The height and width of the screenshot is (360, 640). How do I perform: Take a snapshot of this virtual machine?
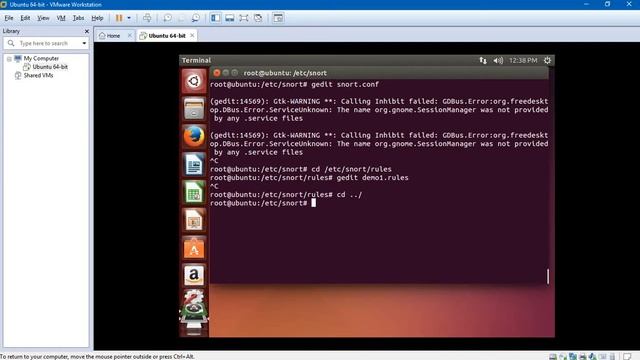167,18
